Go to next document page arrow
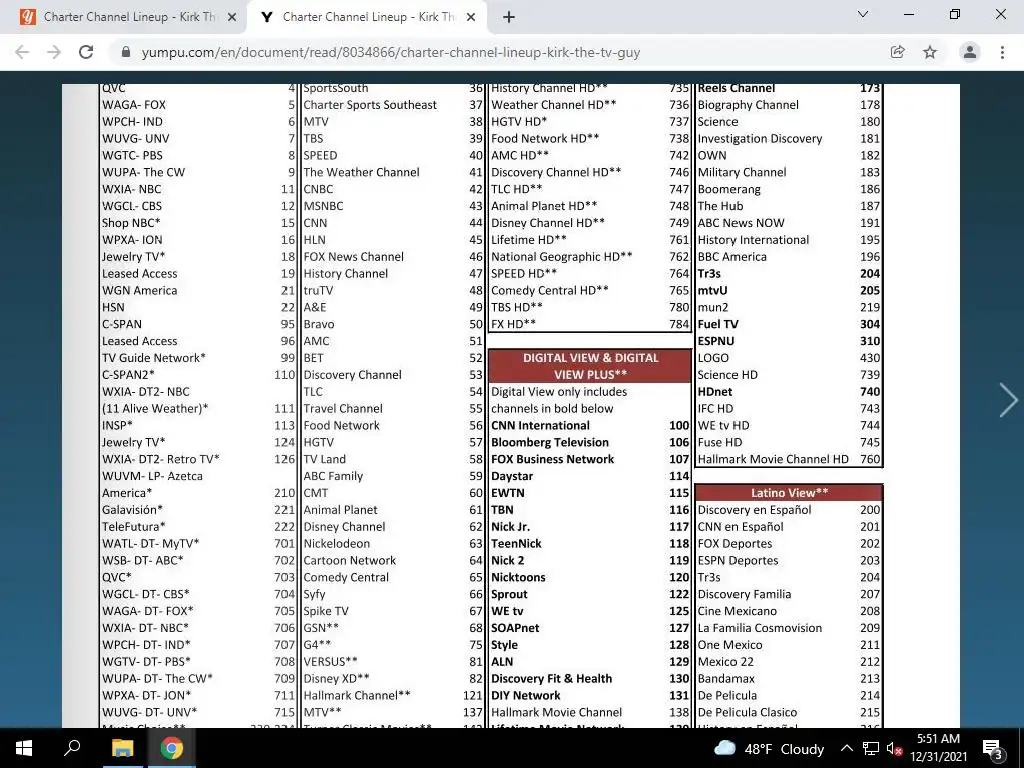 tap(1008, 400)
